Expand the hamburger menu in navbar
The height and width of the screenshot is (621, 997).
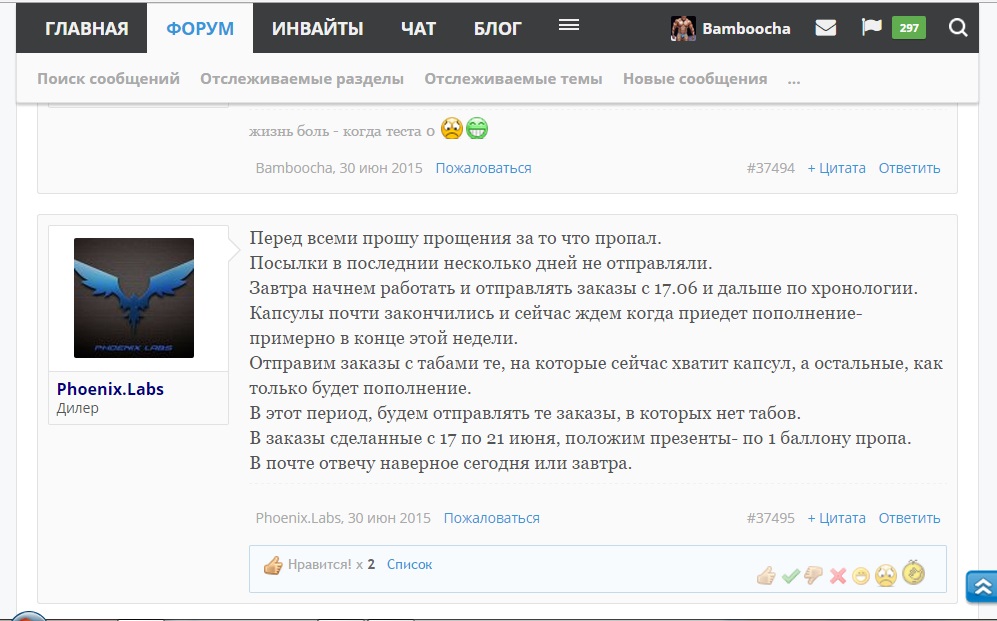pos(569,26)
